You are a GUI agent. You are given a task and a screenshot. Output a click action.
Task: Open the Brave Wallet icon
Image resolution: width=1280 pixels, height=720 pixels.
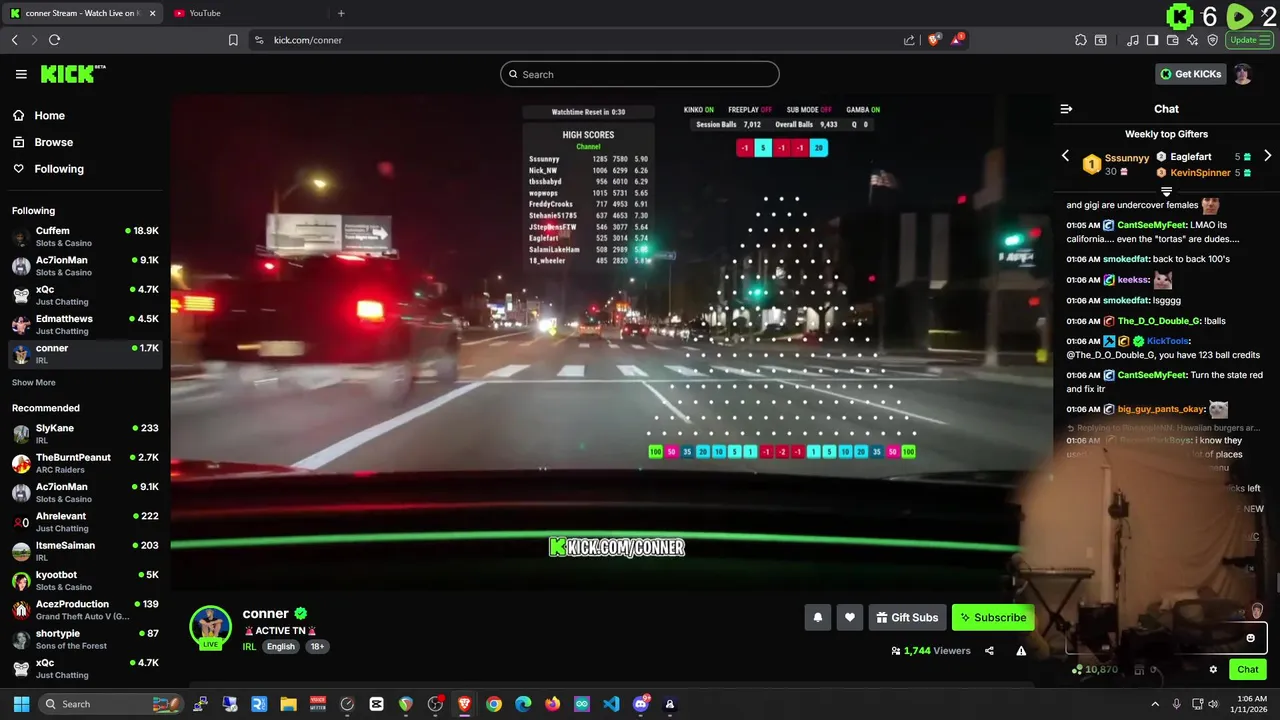pyautogui.click(x=1173, y=40)
